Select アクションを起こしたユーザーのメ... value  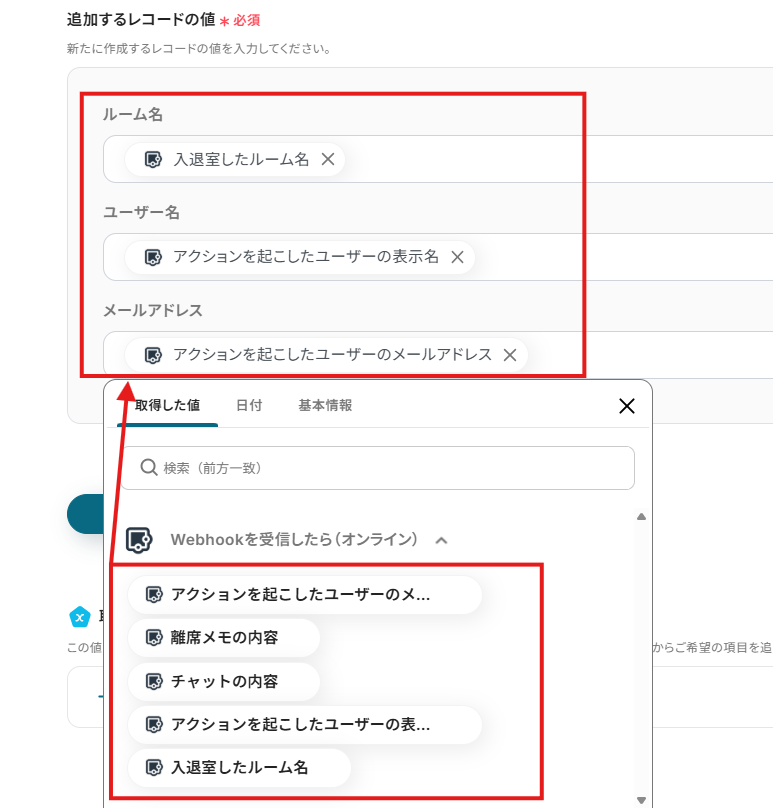point(305,595)
